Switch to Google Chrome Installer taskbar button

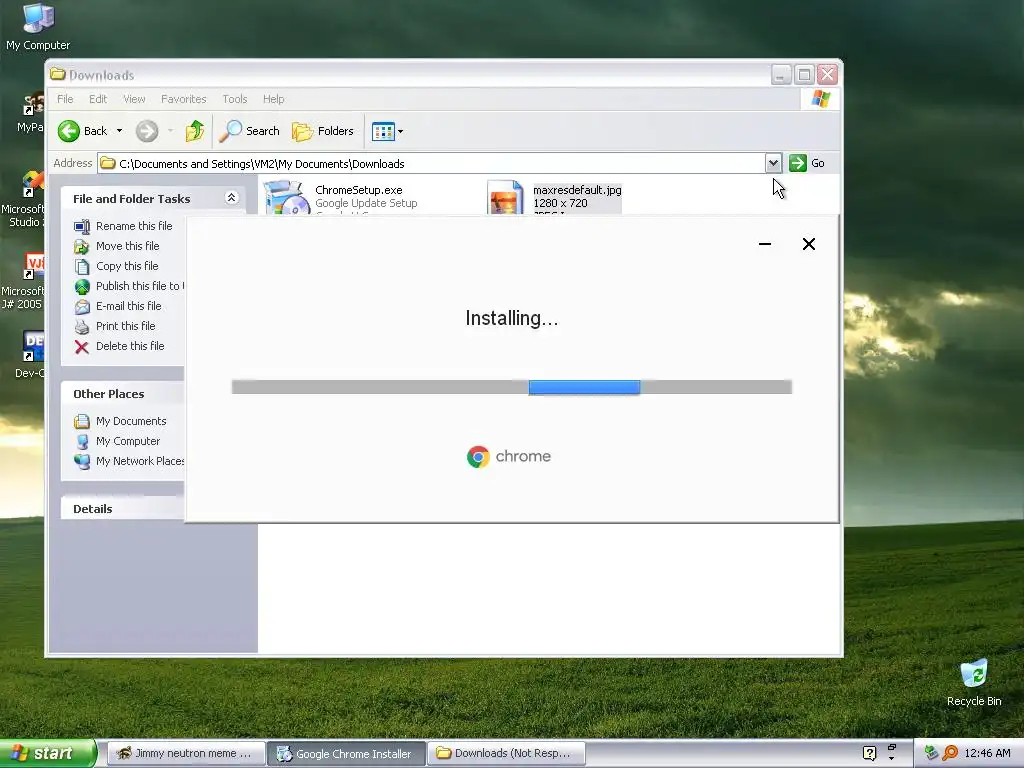click(347, 754)
